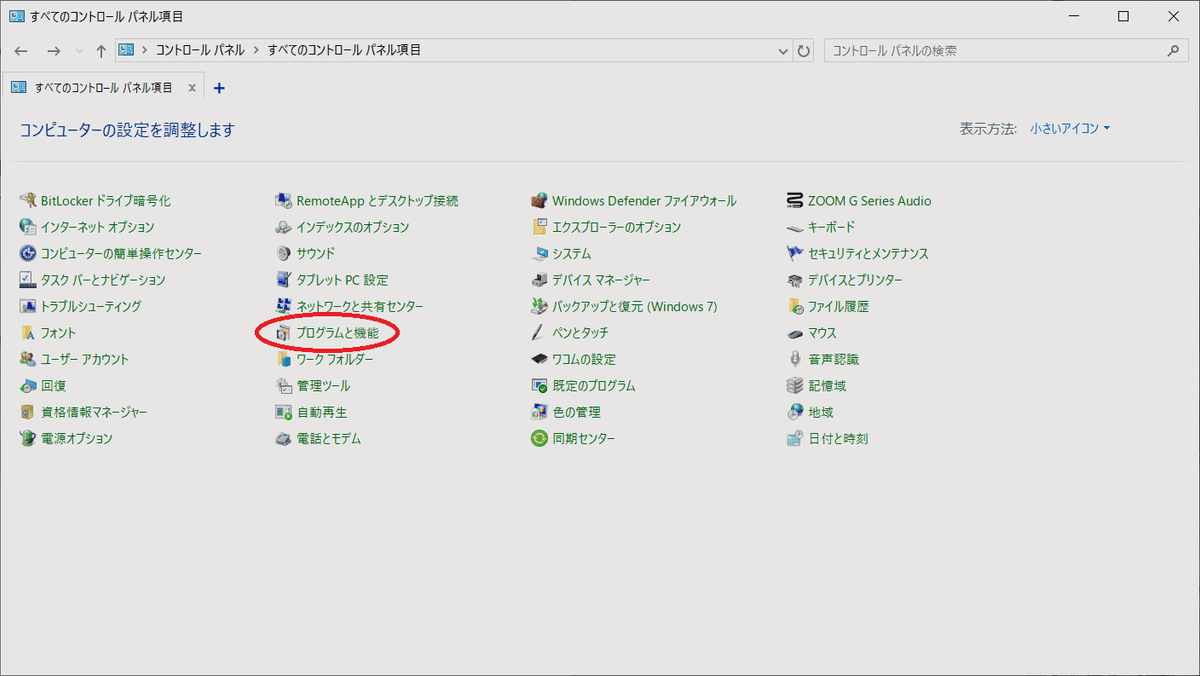Open the マウス settings item
Viewport: 1200px width, 676px height.
[822, 332]
